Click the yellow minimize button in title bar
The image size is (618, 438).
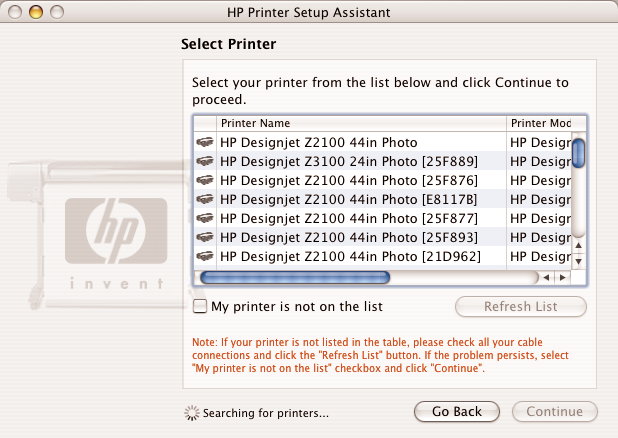pos(36,12)
